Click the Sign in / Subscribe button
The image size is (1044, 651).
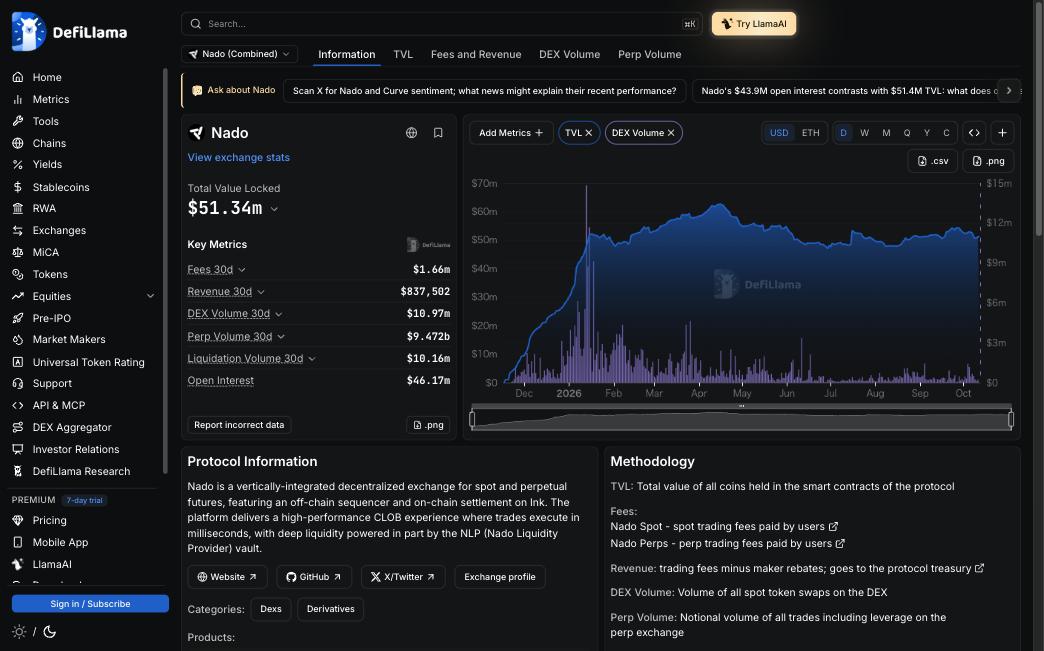pyautogui.click(x=90, y=604)
